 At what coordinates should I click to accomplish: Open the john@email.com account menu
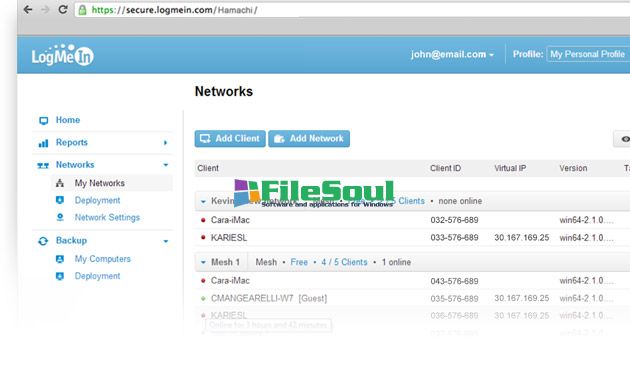pos(452,54)
